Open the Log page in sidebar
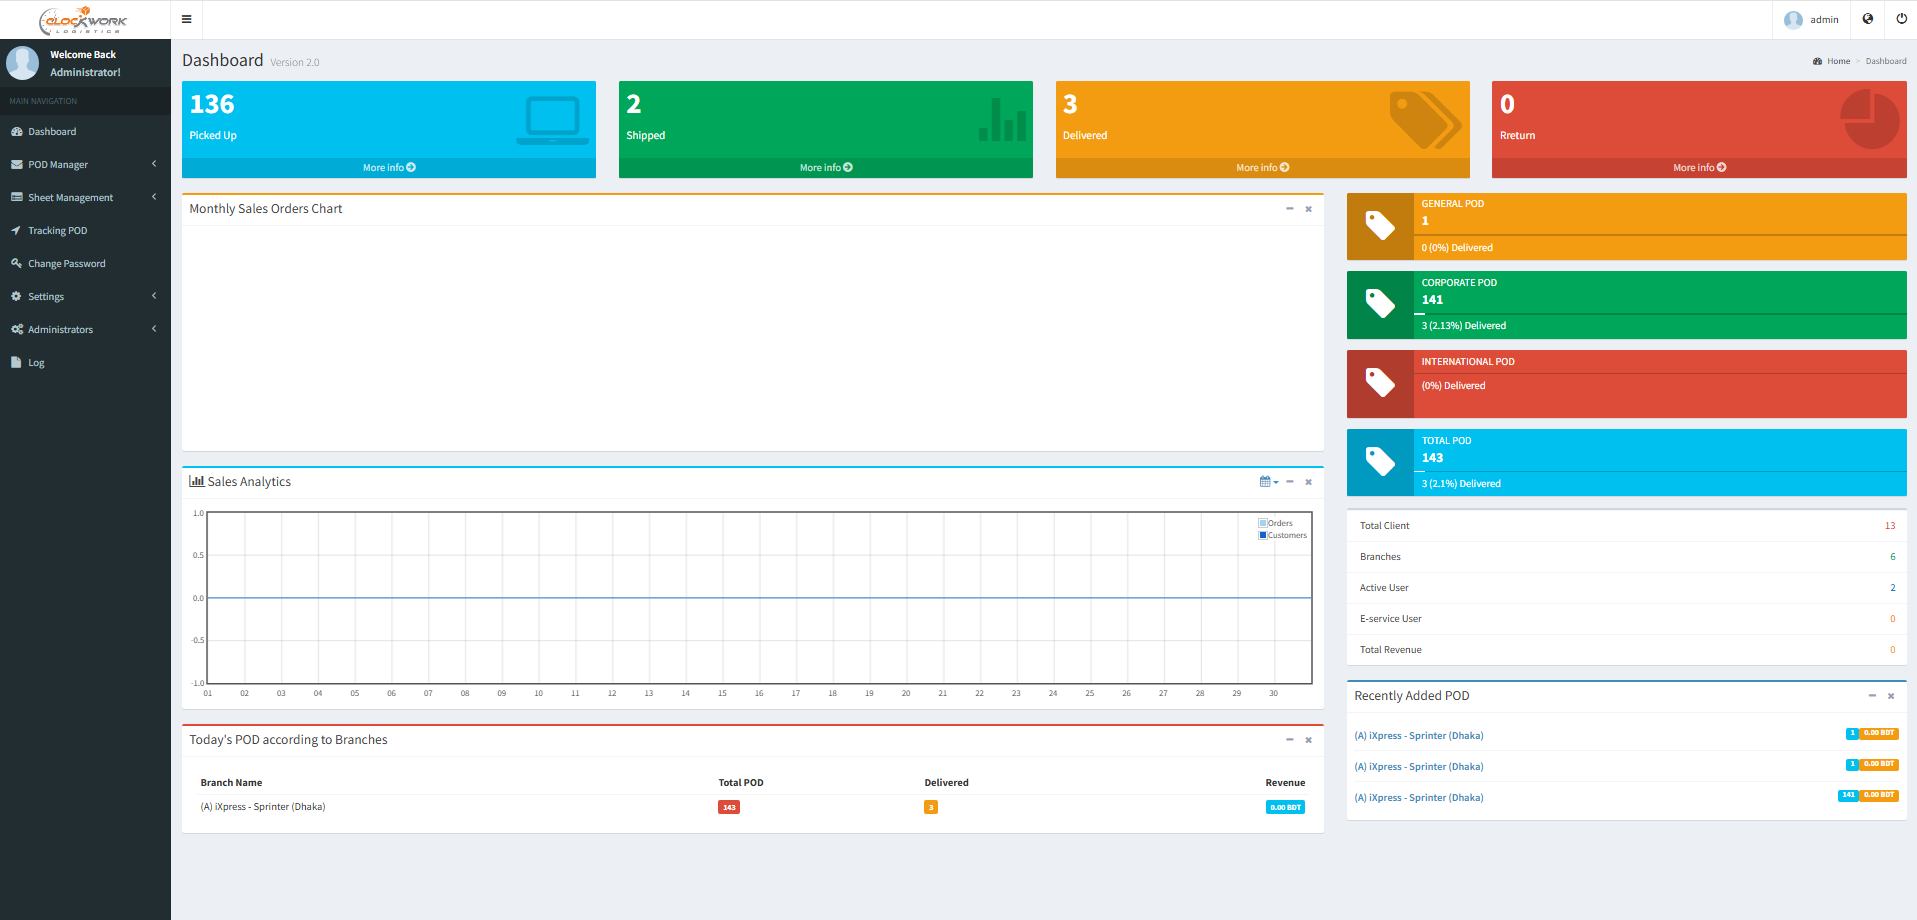 coord(36,363)
